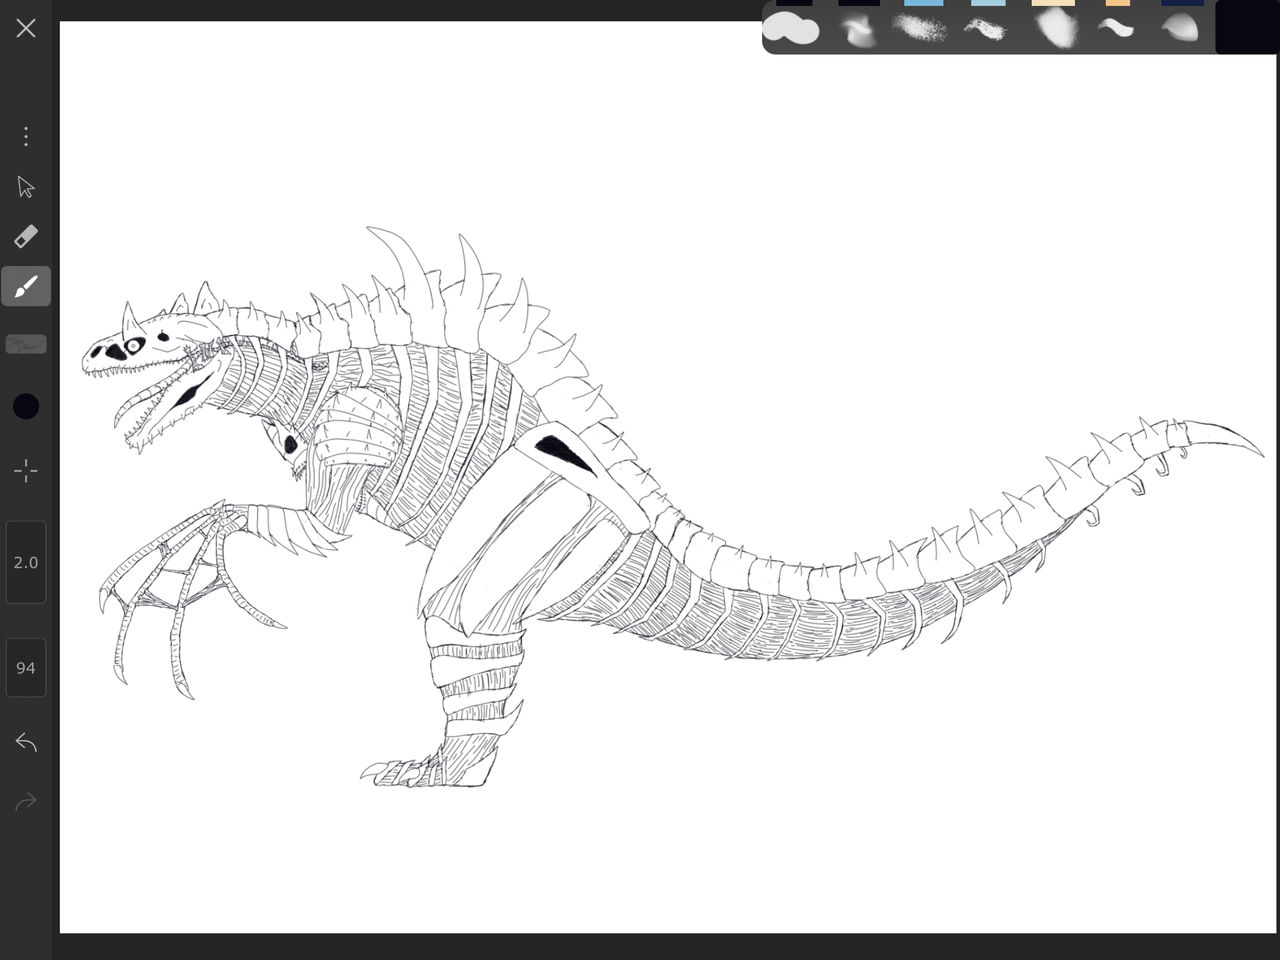Choose the rough dry-stroke brush preset
The image size is (1280, 960).
point(985,30)
